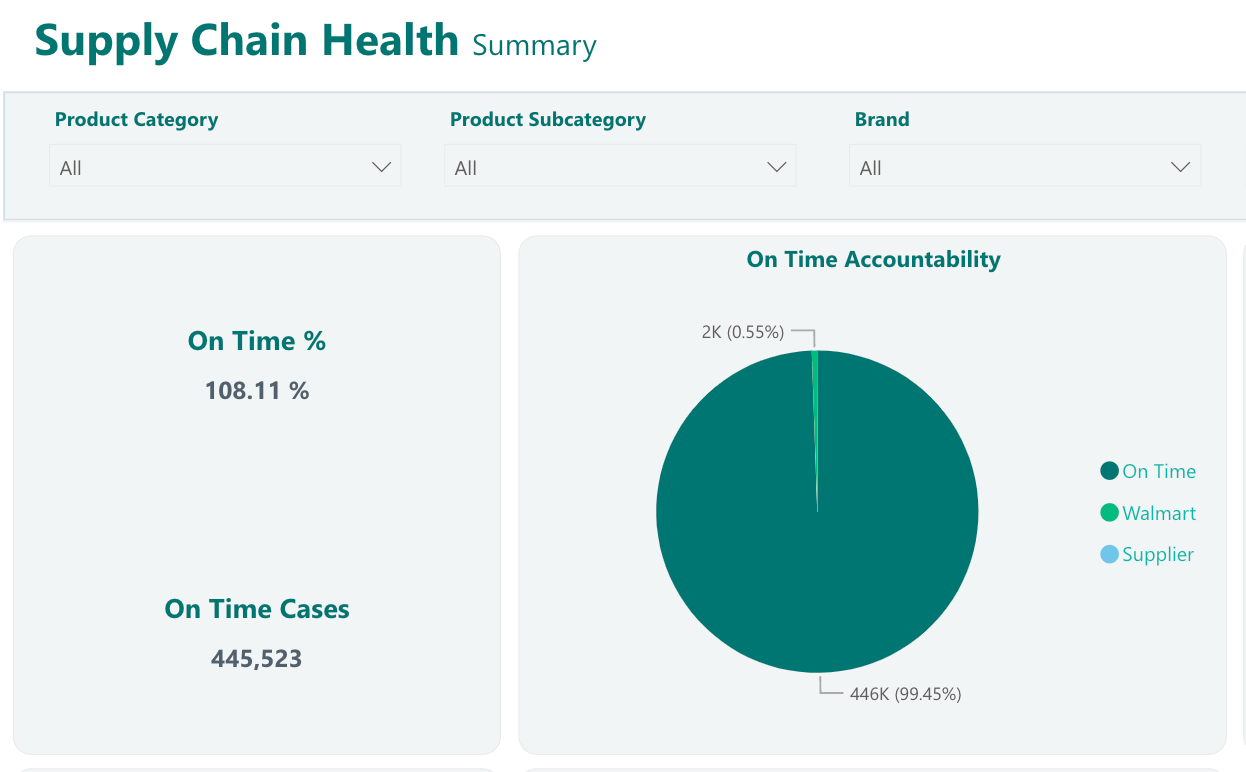Click the On Time legend label

click(x=1159, y=471)
